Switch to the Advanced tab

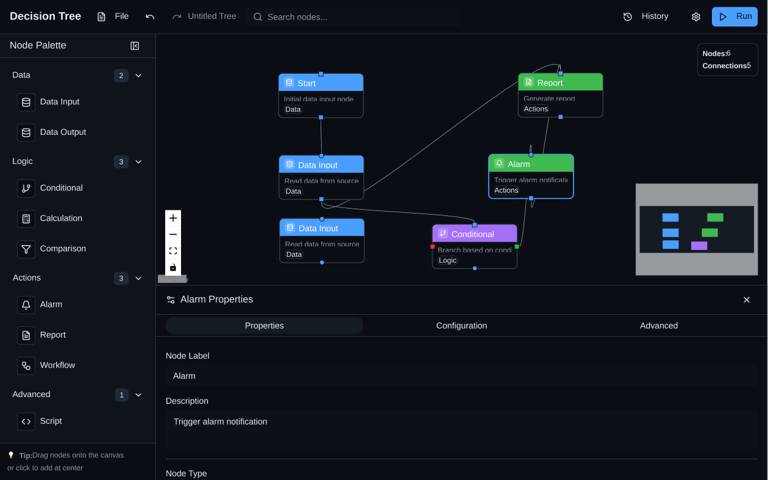point(659,326)
